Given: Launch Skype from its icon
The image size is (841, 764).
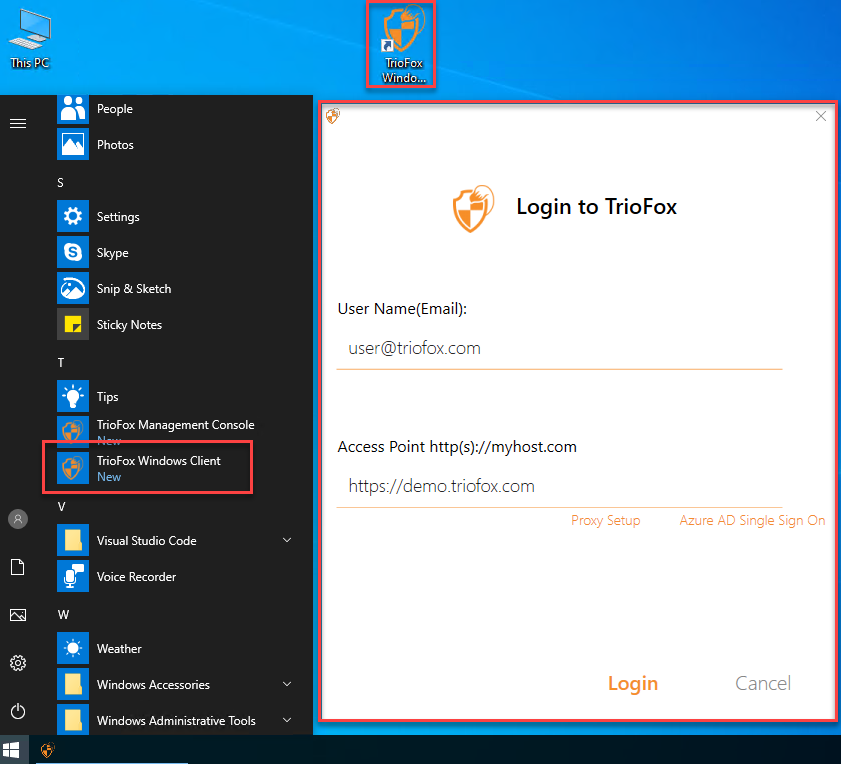Looking at the screenshot, I should tap(73, 252).
